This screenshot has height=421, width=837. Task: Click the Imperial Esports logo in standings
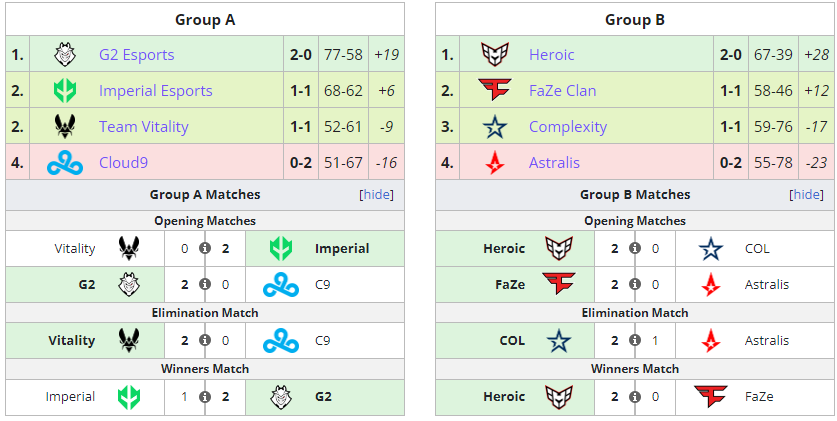[x=64, y=91]
